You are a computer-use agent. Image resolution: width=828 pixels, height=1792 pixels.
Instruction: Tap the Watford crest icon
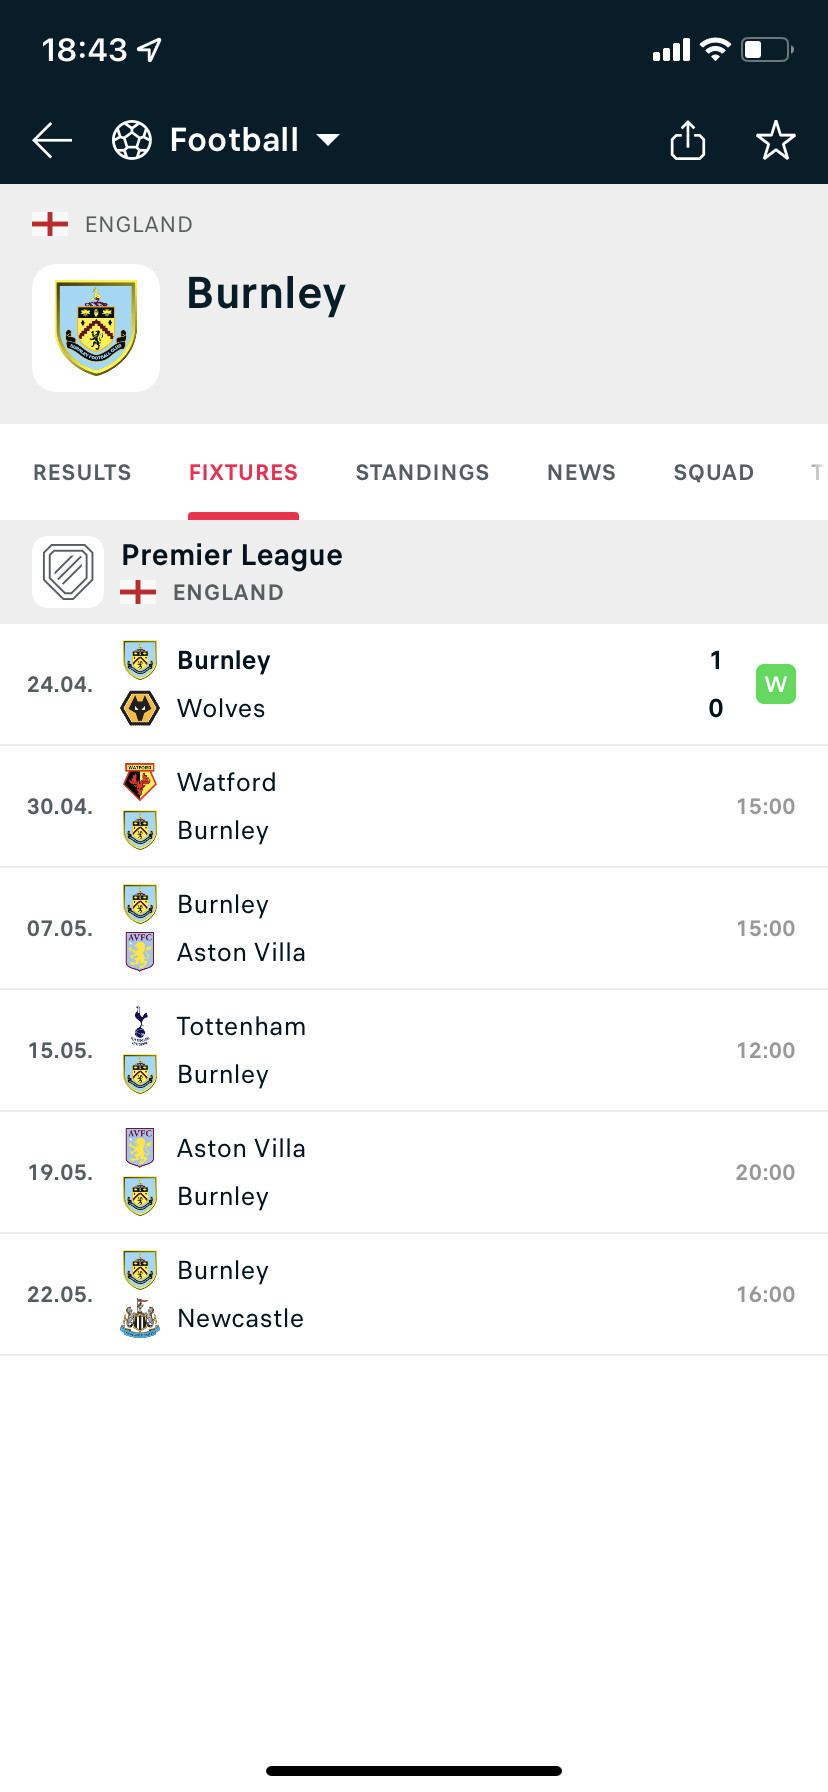pos(140,782)
